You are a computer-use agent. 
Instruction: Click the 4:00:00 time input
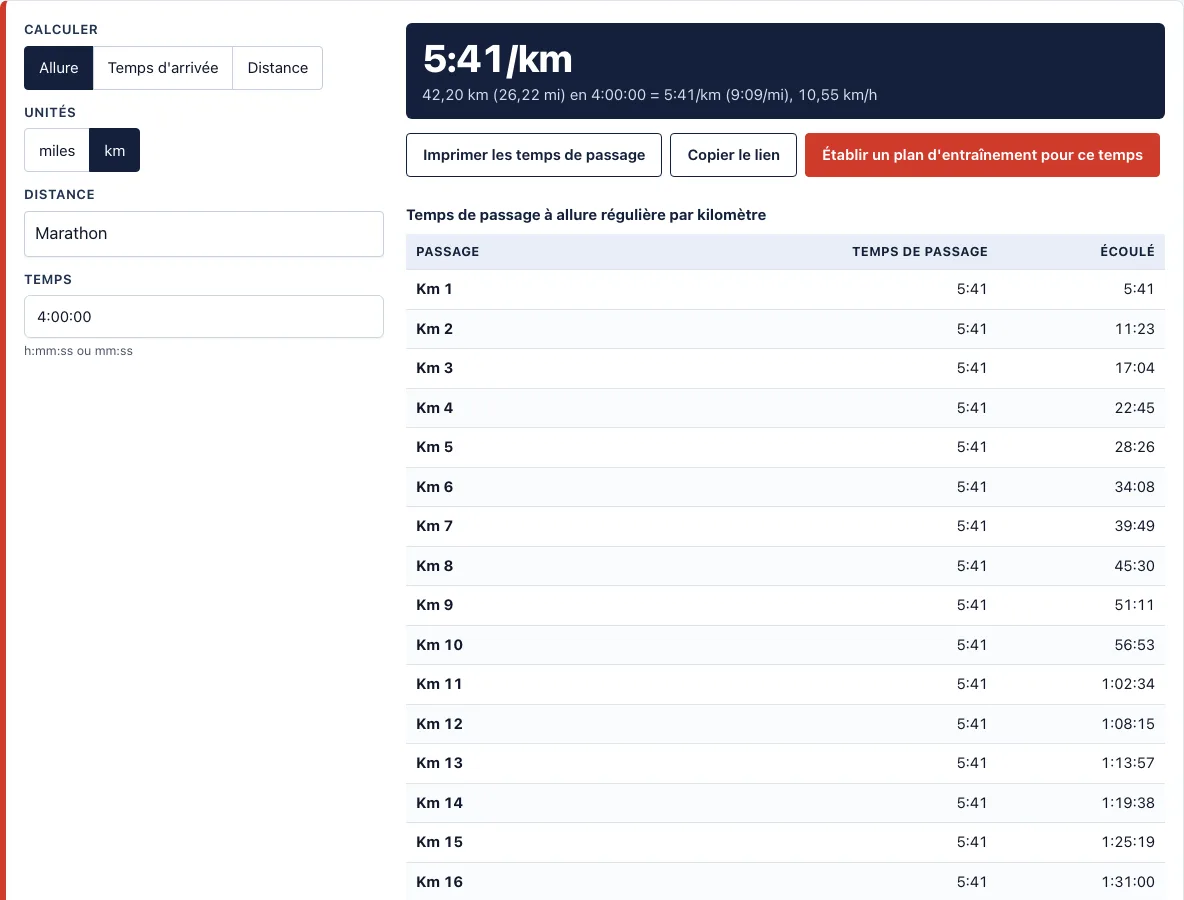204,316
